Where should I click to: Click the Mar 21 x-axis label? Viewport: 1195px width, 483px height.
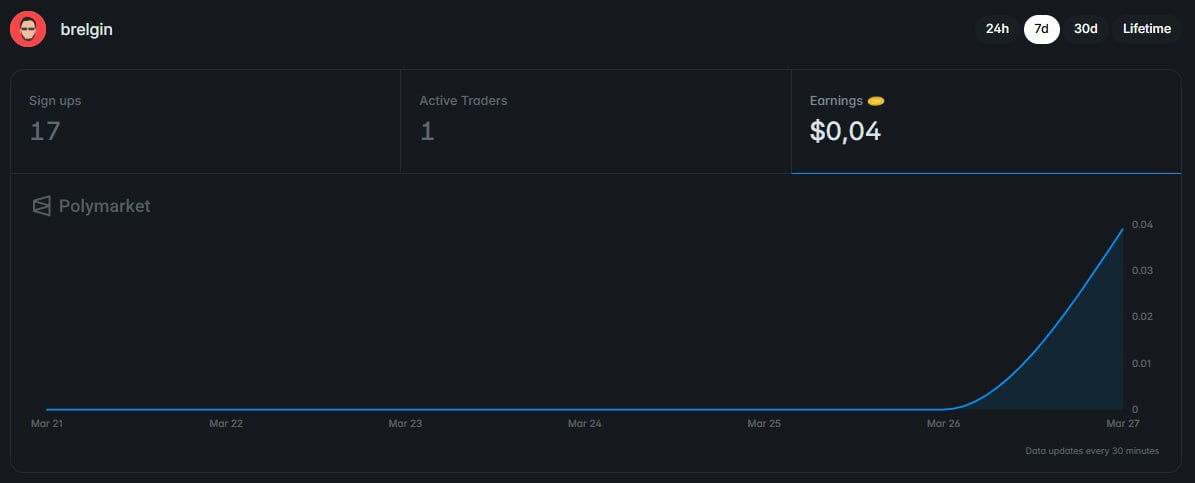click(46, 423)
